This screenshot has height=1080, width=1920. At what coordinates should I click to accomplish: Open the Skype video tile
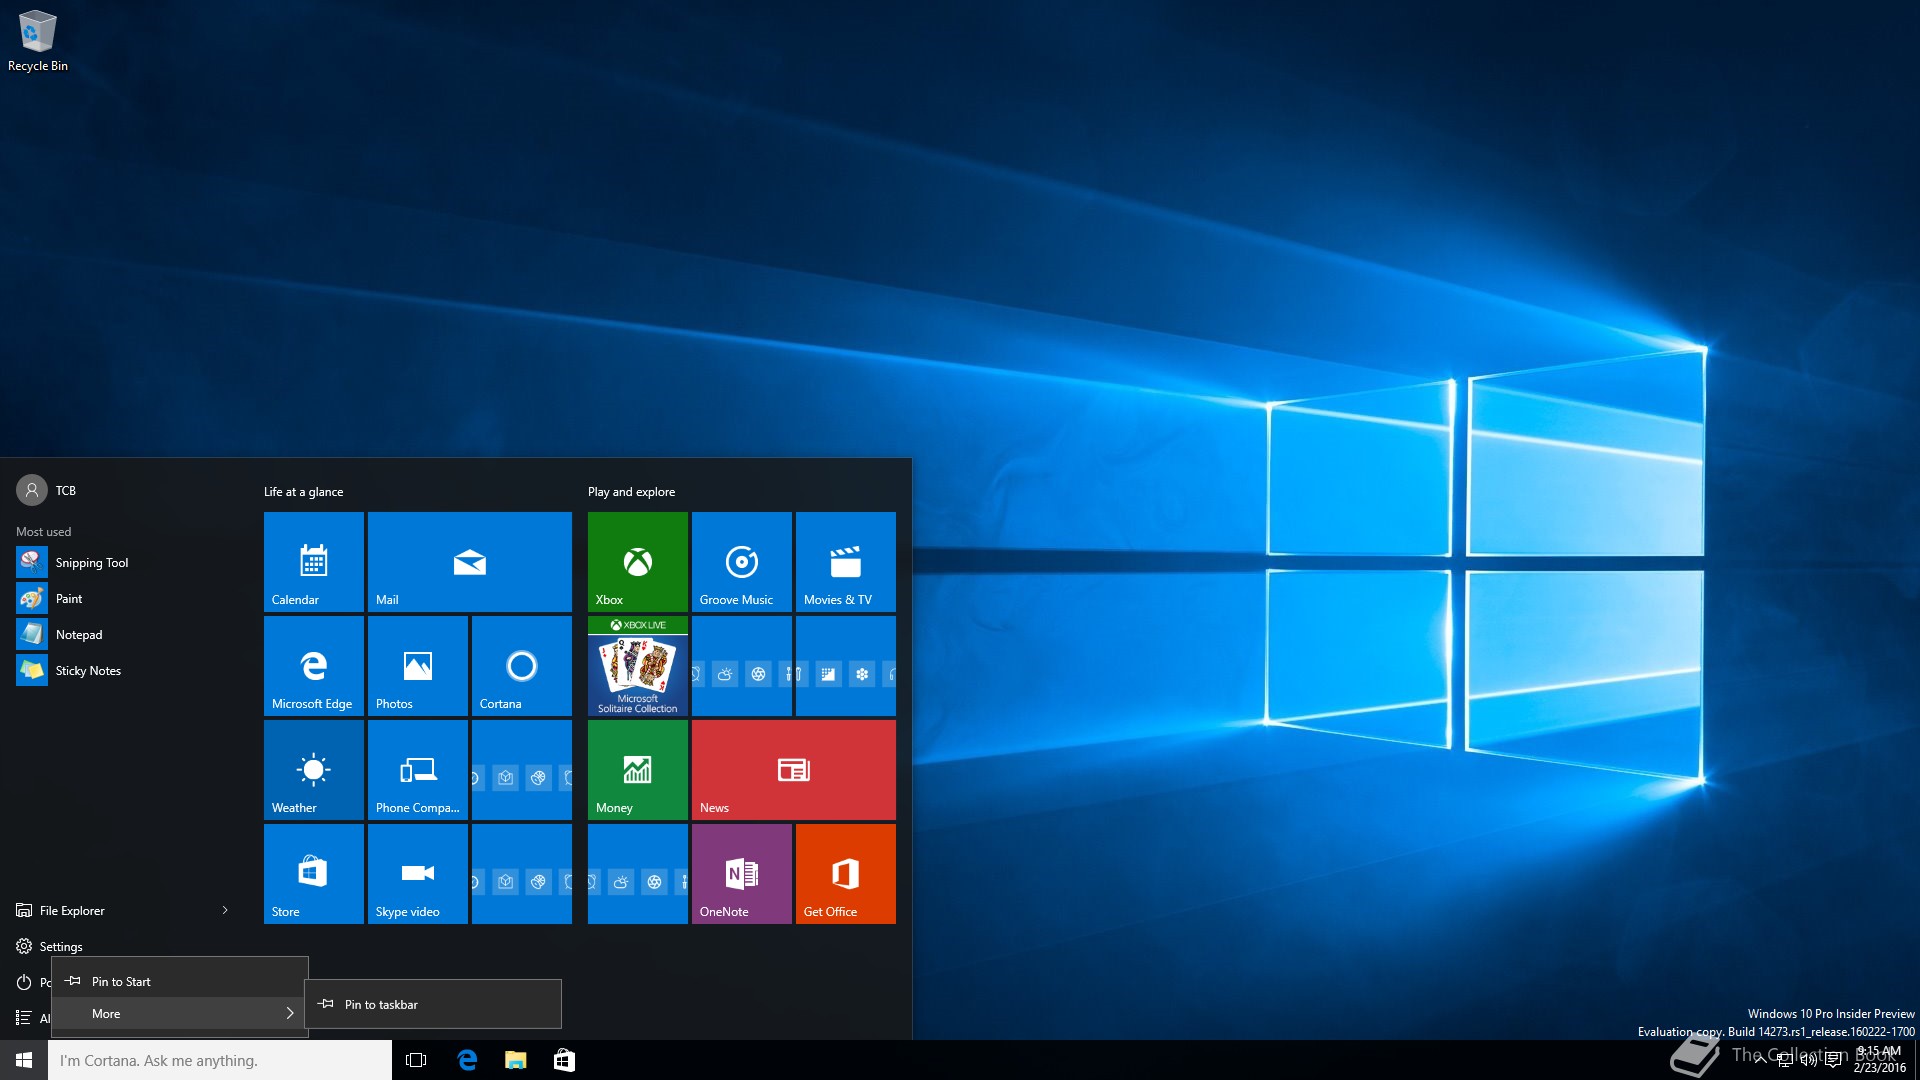point(417,873)
